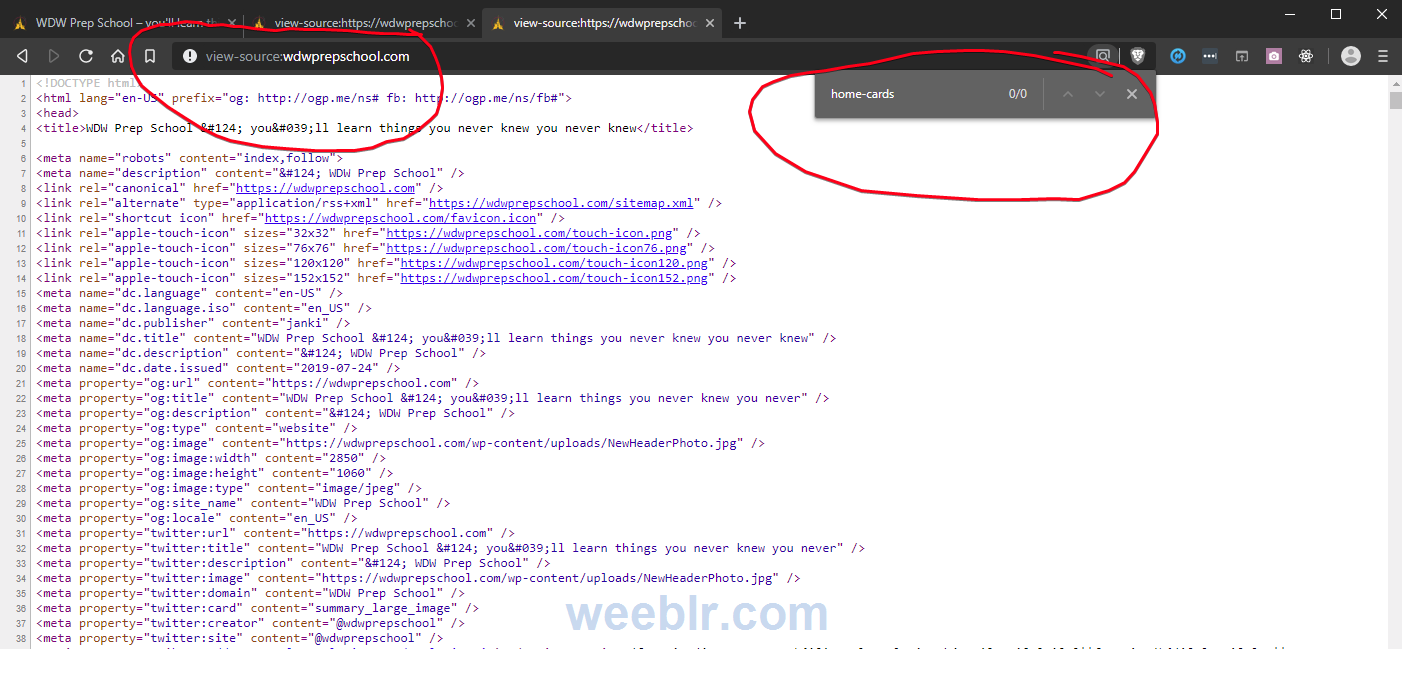Open the pink camera screenshot extension
The height and width of the screenshot is (679, 1402).
[x=1274, y=56]
